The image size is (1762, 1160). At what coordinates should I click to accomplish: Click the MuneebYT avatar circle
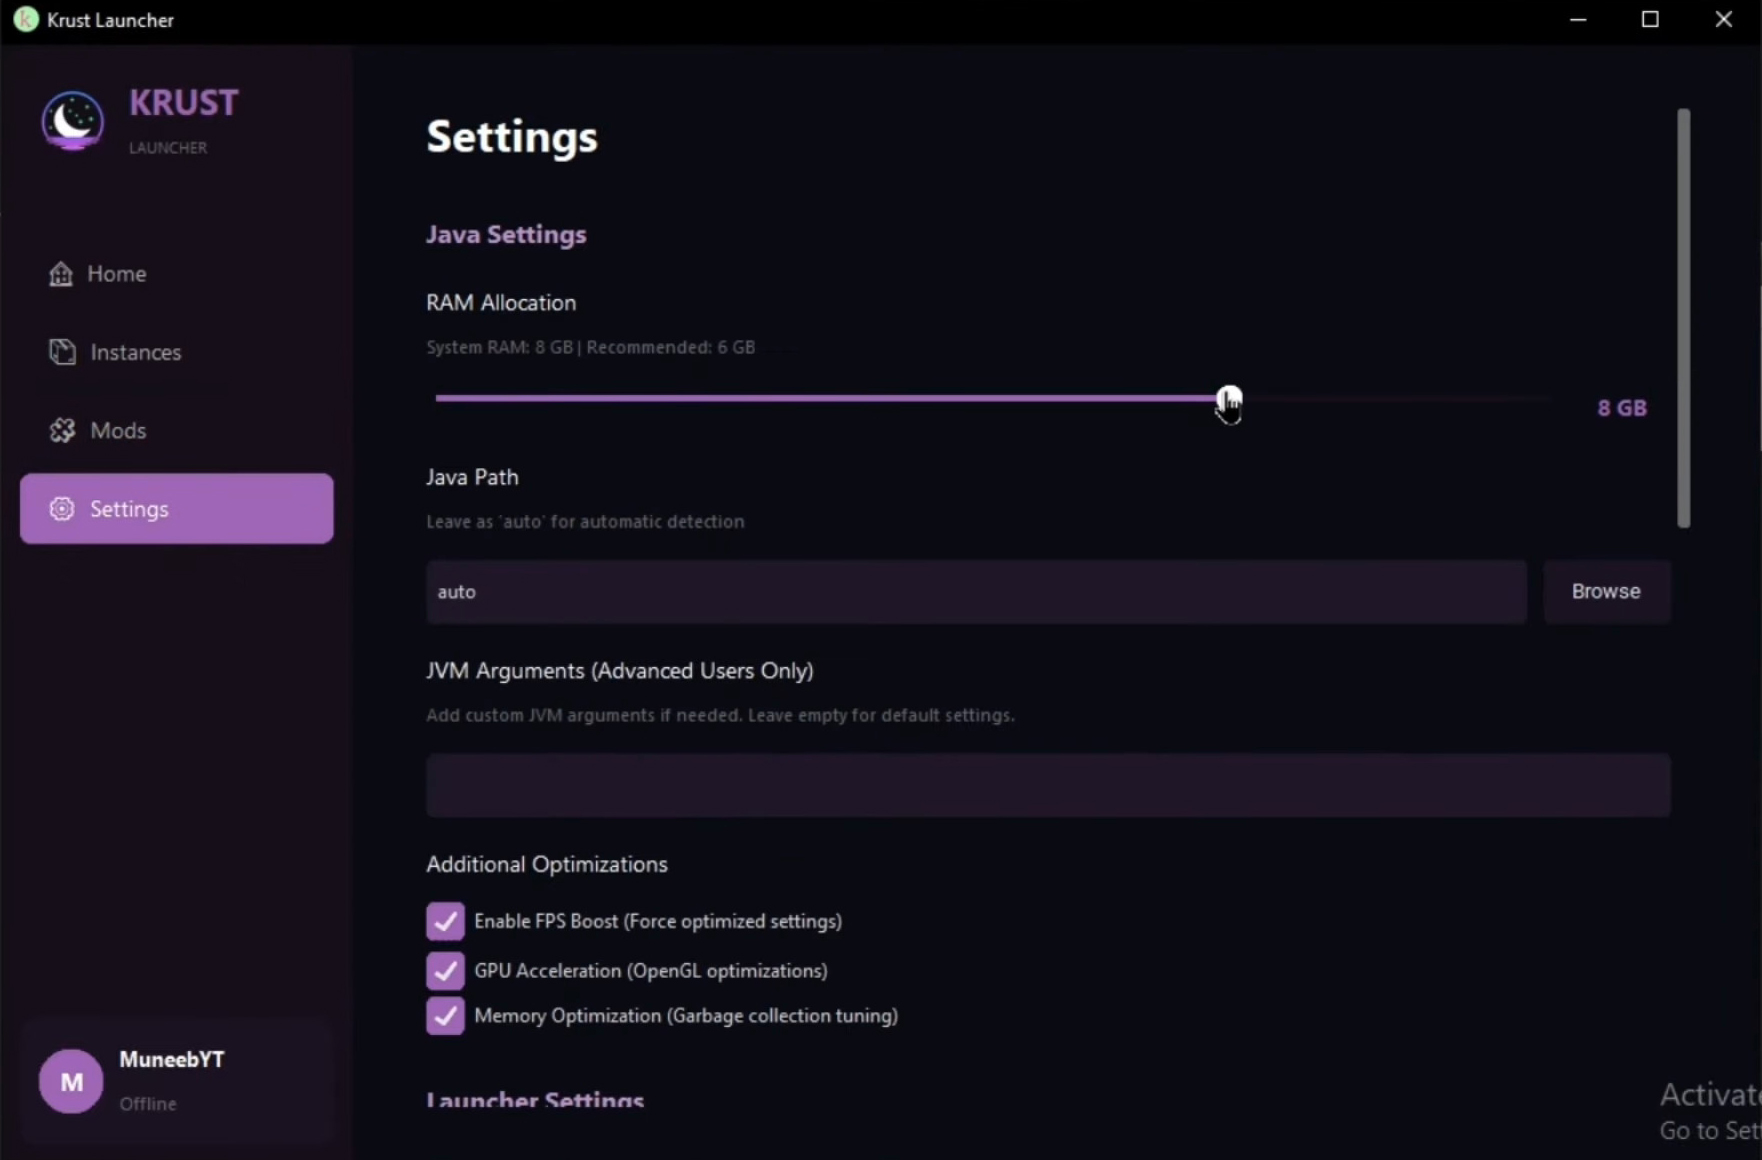[x=71, y=1081]
